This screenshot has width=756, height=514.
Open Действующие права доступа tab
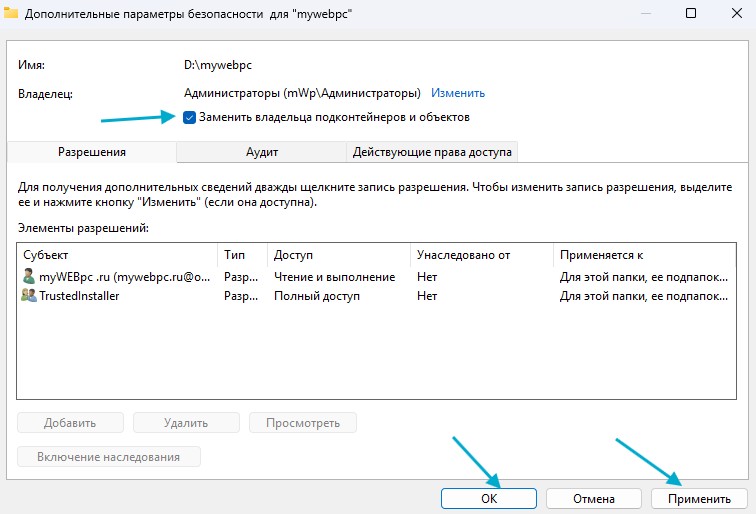coord(432,152)
